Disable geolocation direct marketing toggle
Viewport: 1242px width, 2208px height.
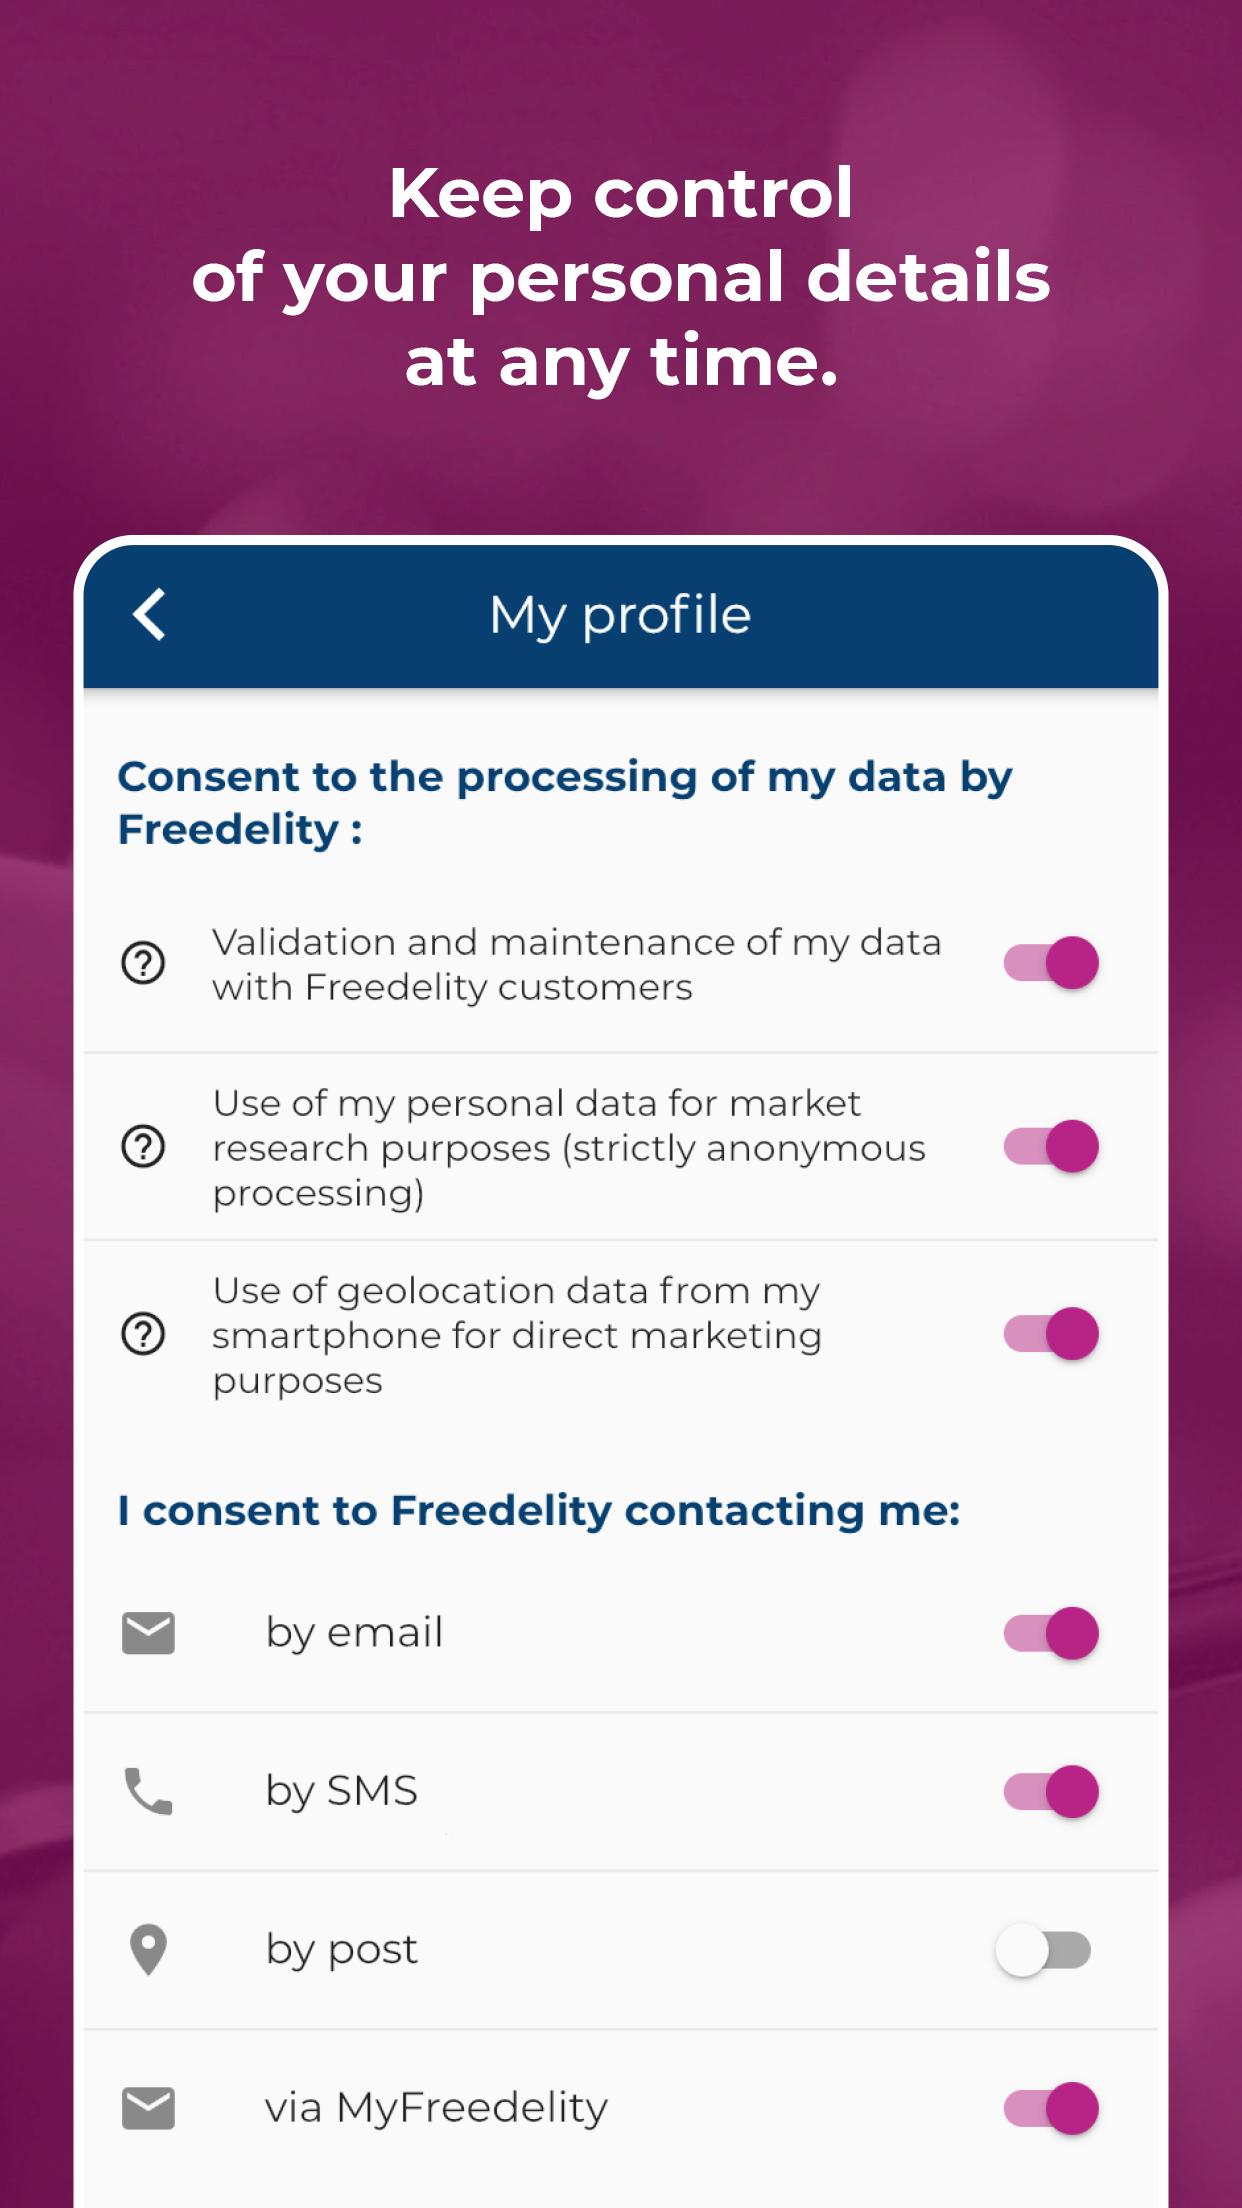click(1051, 1334)
